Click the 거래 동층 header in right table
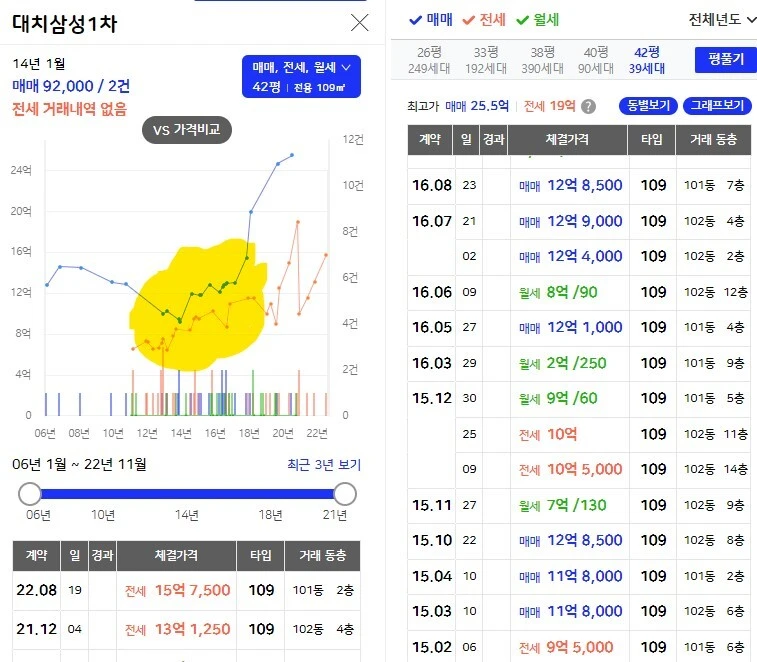 coord(714,140)
